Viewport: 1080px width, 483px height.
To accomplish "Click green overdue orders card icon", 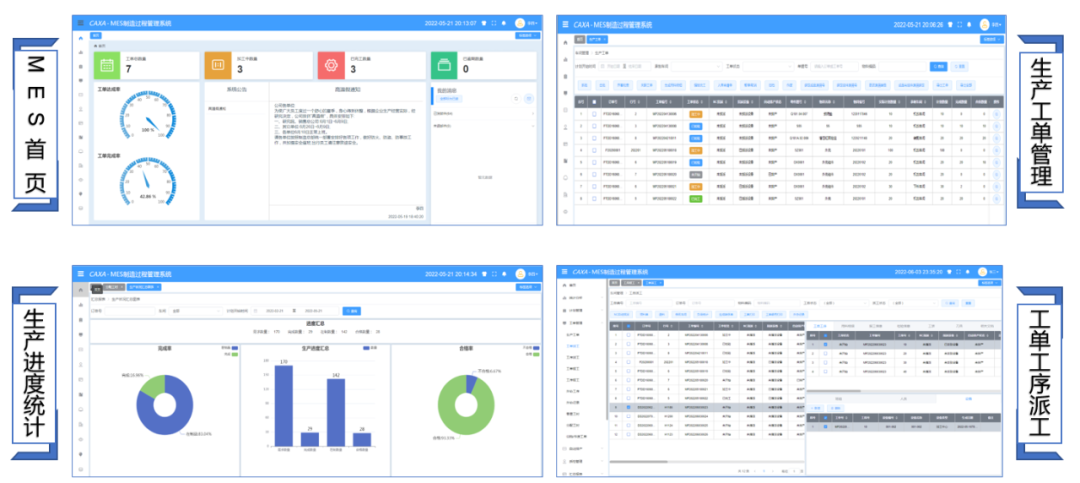I will click(445, 65).
